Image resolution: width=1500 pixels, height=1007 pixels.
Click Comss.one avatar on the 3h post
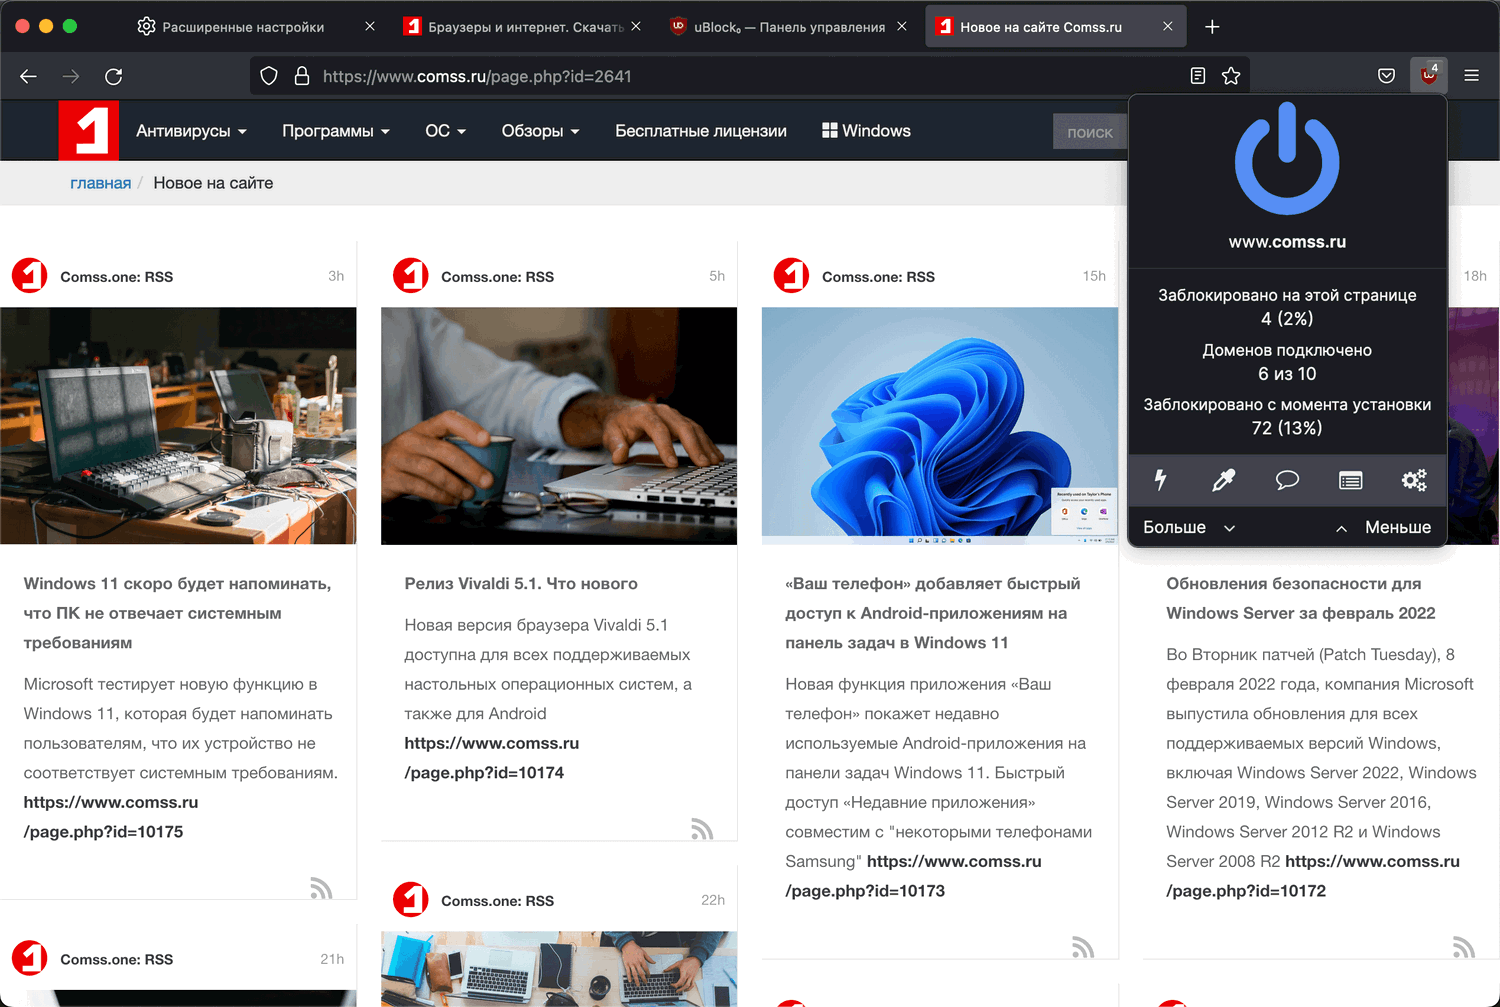pyautogui.click(x=30, y=276)
